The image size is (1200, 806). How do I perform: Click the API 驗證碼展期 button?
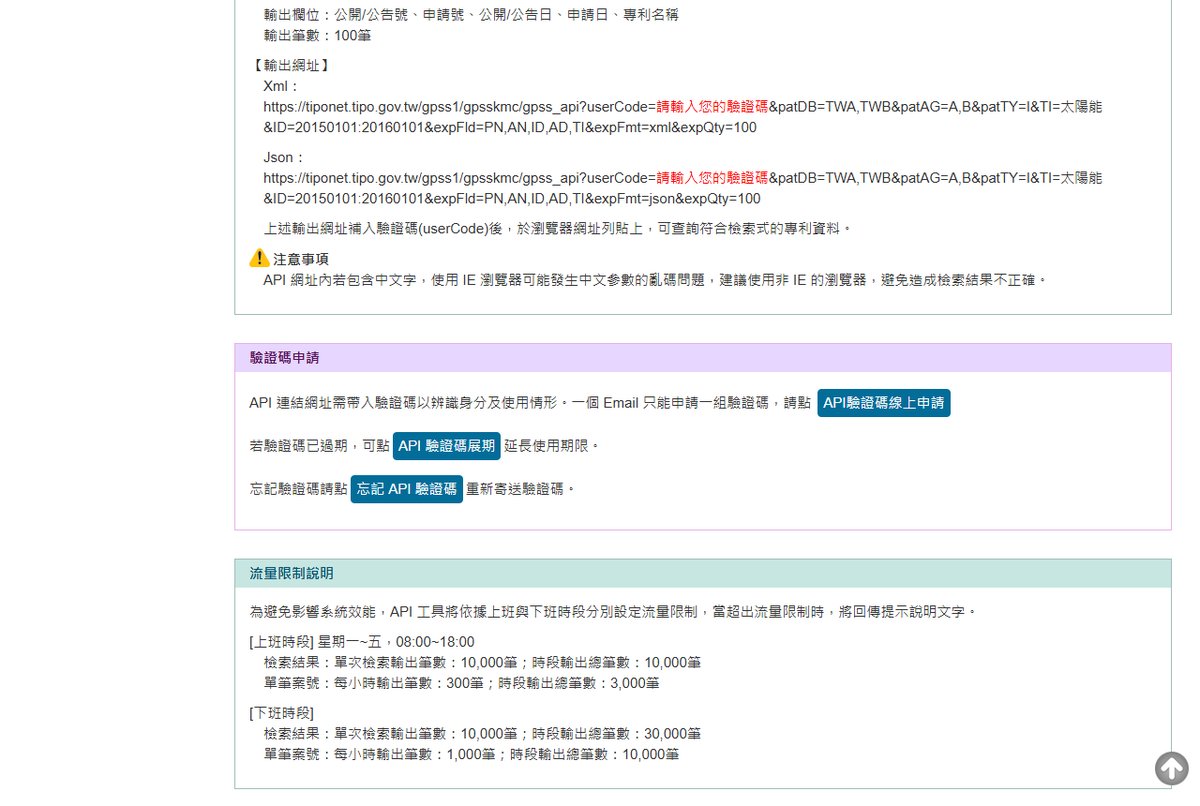pyautogui.click(x=446, y=446)
